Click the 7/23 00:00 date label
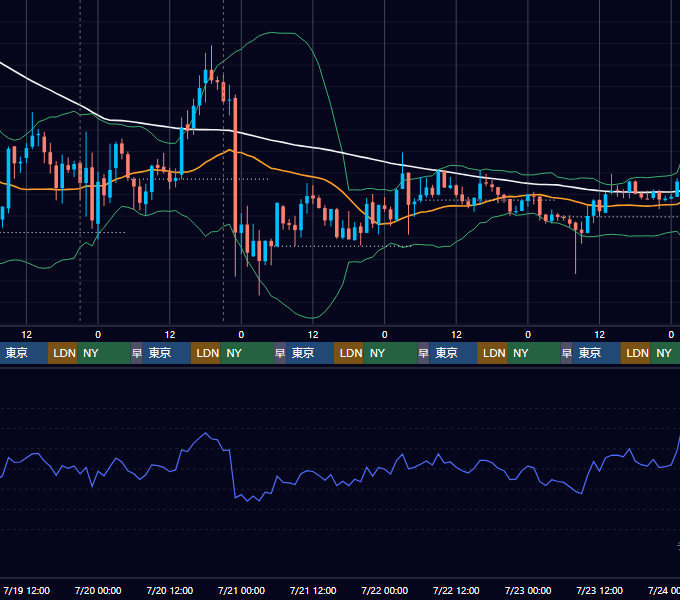The image size is (680, 600). pyautogui.click(x=528, y=590)
